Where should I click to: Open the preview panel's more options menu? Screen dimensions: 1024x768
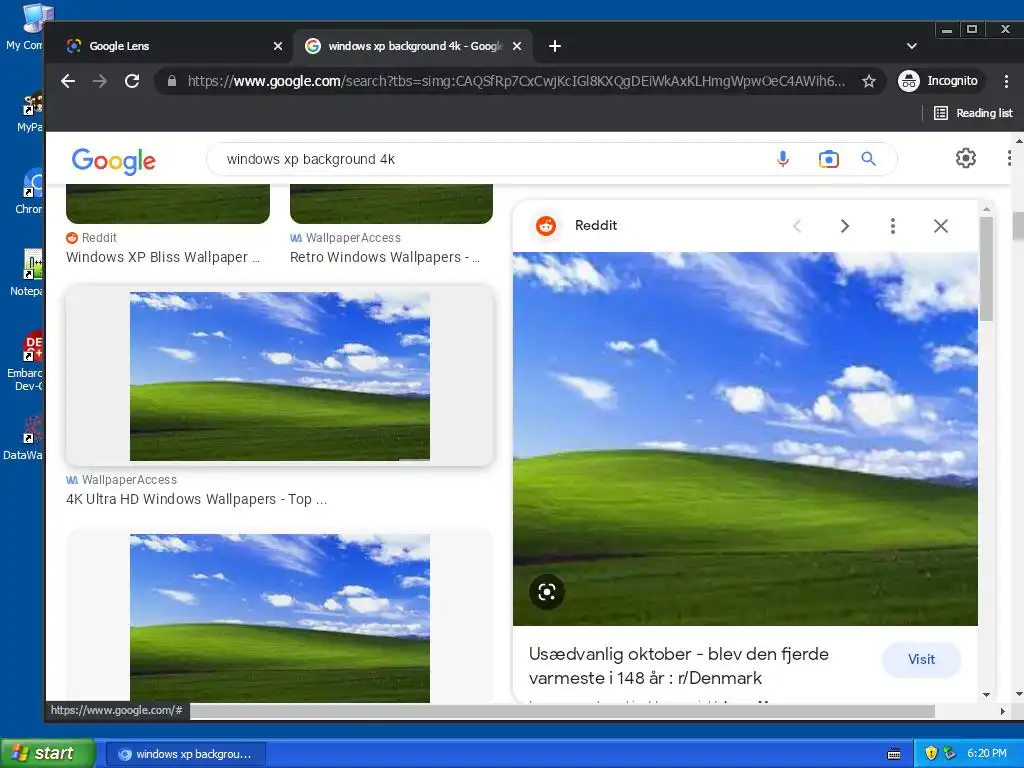pos(892,226)
